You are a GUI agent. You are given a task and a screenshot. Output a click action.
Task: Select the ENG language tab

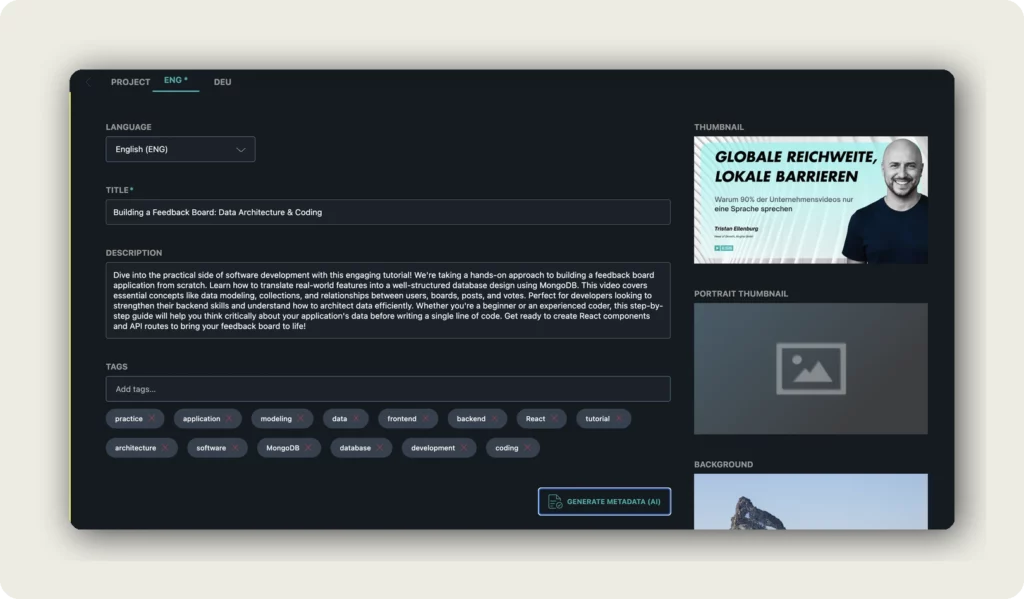(x=176, y=80)
